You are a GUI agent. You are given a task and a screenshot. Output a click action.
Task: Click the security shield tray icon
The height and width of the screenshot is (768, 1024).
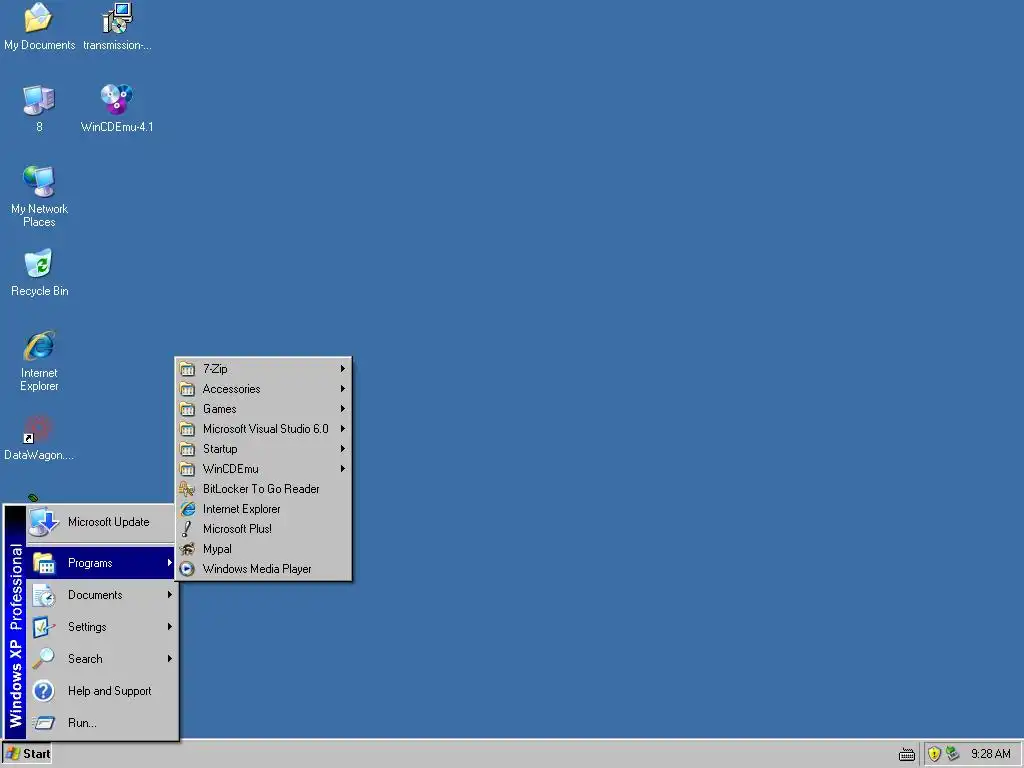935,754
